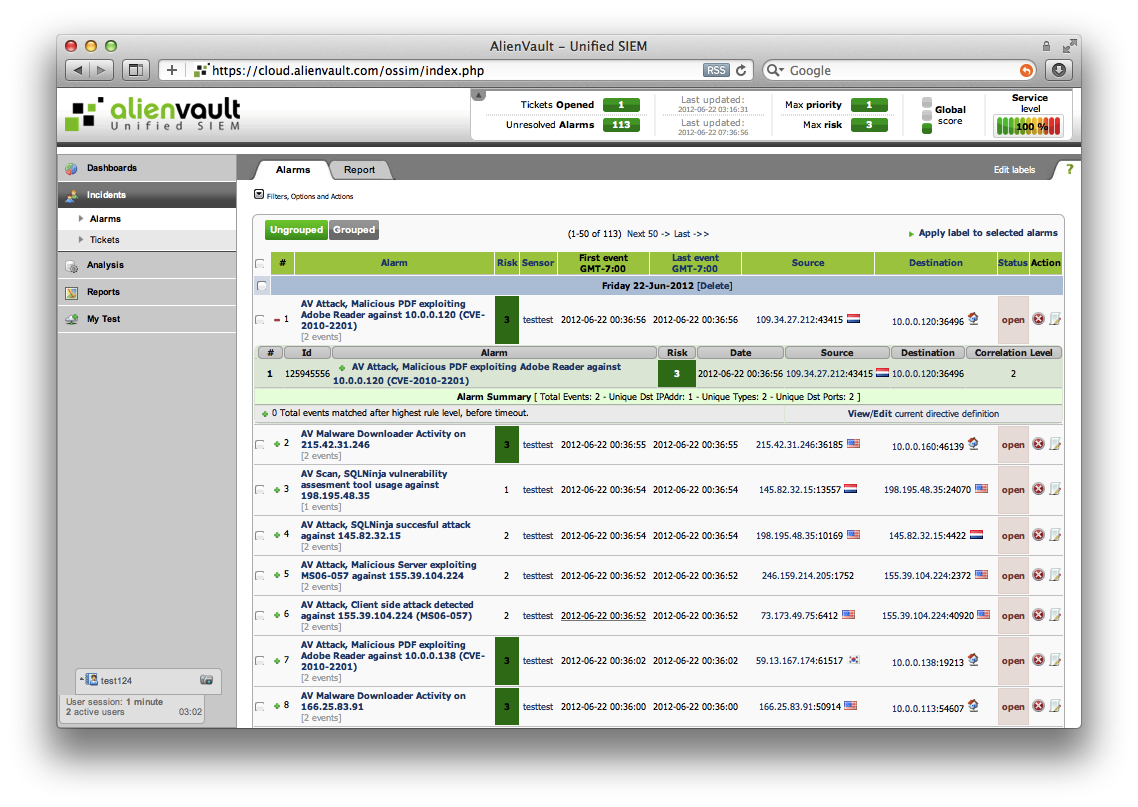Select alarm 7 checkbox
1138x807 pixels.
[x=260, y=661]
